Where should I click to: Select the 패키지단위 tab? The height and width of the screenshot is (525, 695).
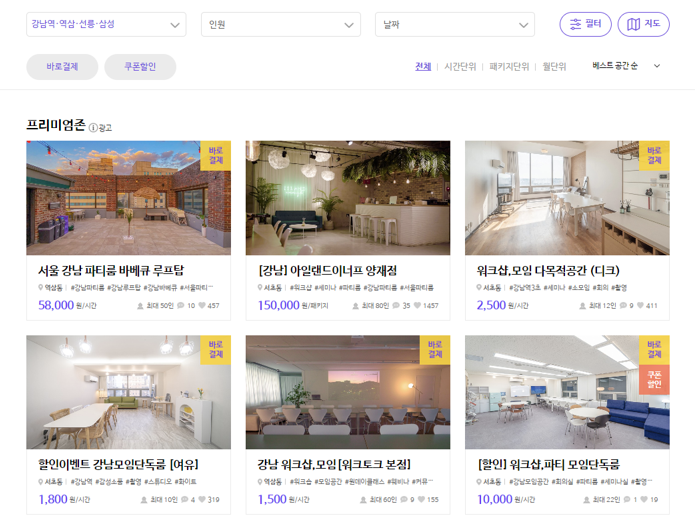509,67
